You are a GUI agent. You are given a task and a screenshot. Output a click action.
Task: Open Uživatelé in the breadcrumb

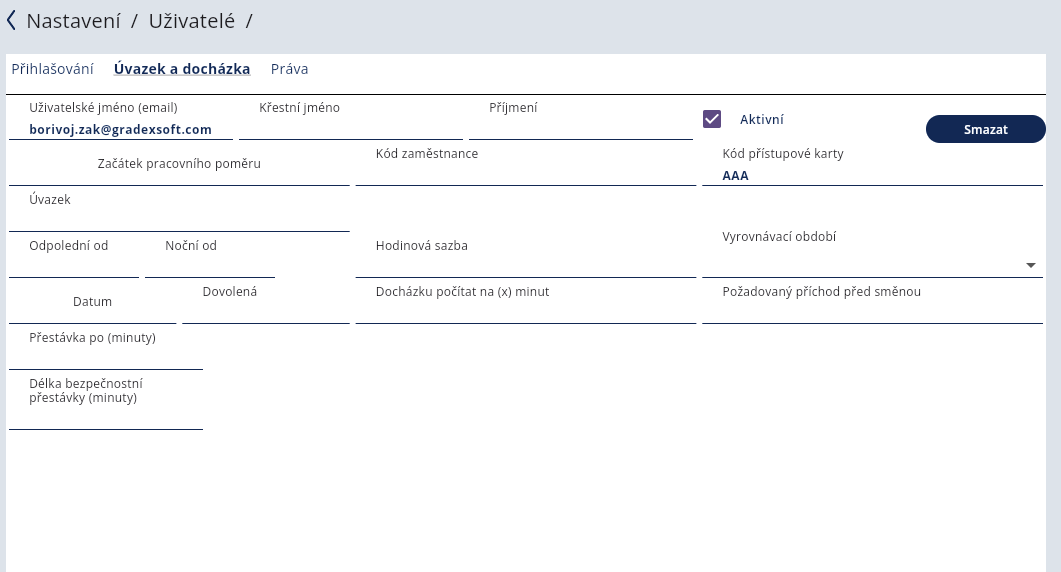tap(191, 20)
